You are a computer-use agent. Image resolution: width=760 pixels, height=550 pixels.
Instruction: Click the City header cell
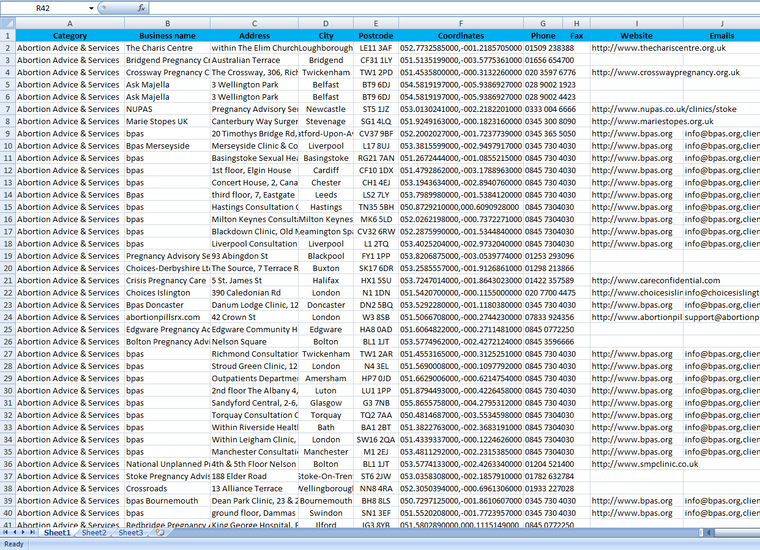click(326, 35)
